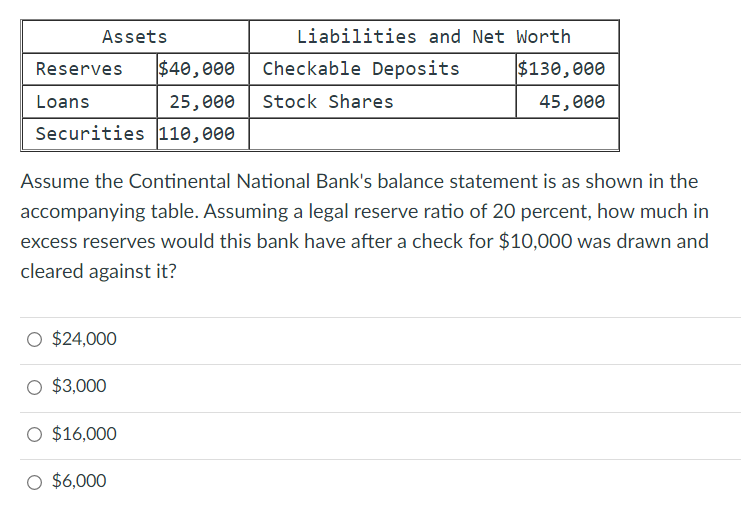Screen dimensions: 741x519
Task: Click the $24,000 answer label
Action: click(x=84, y=339)
